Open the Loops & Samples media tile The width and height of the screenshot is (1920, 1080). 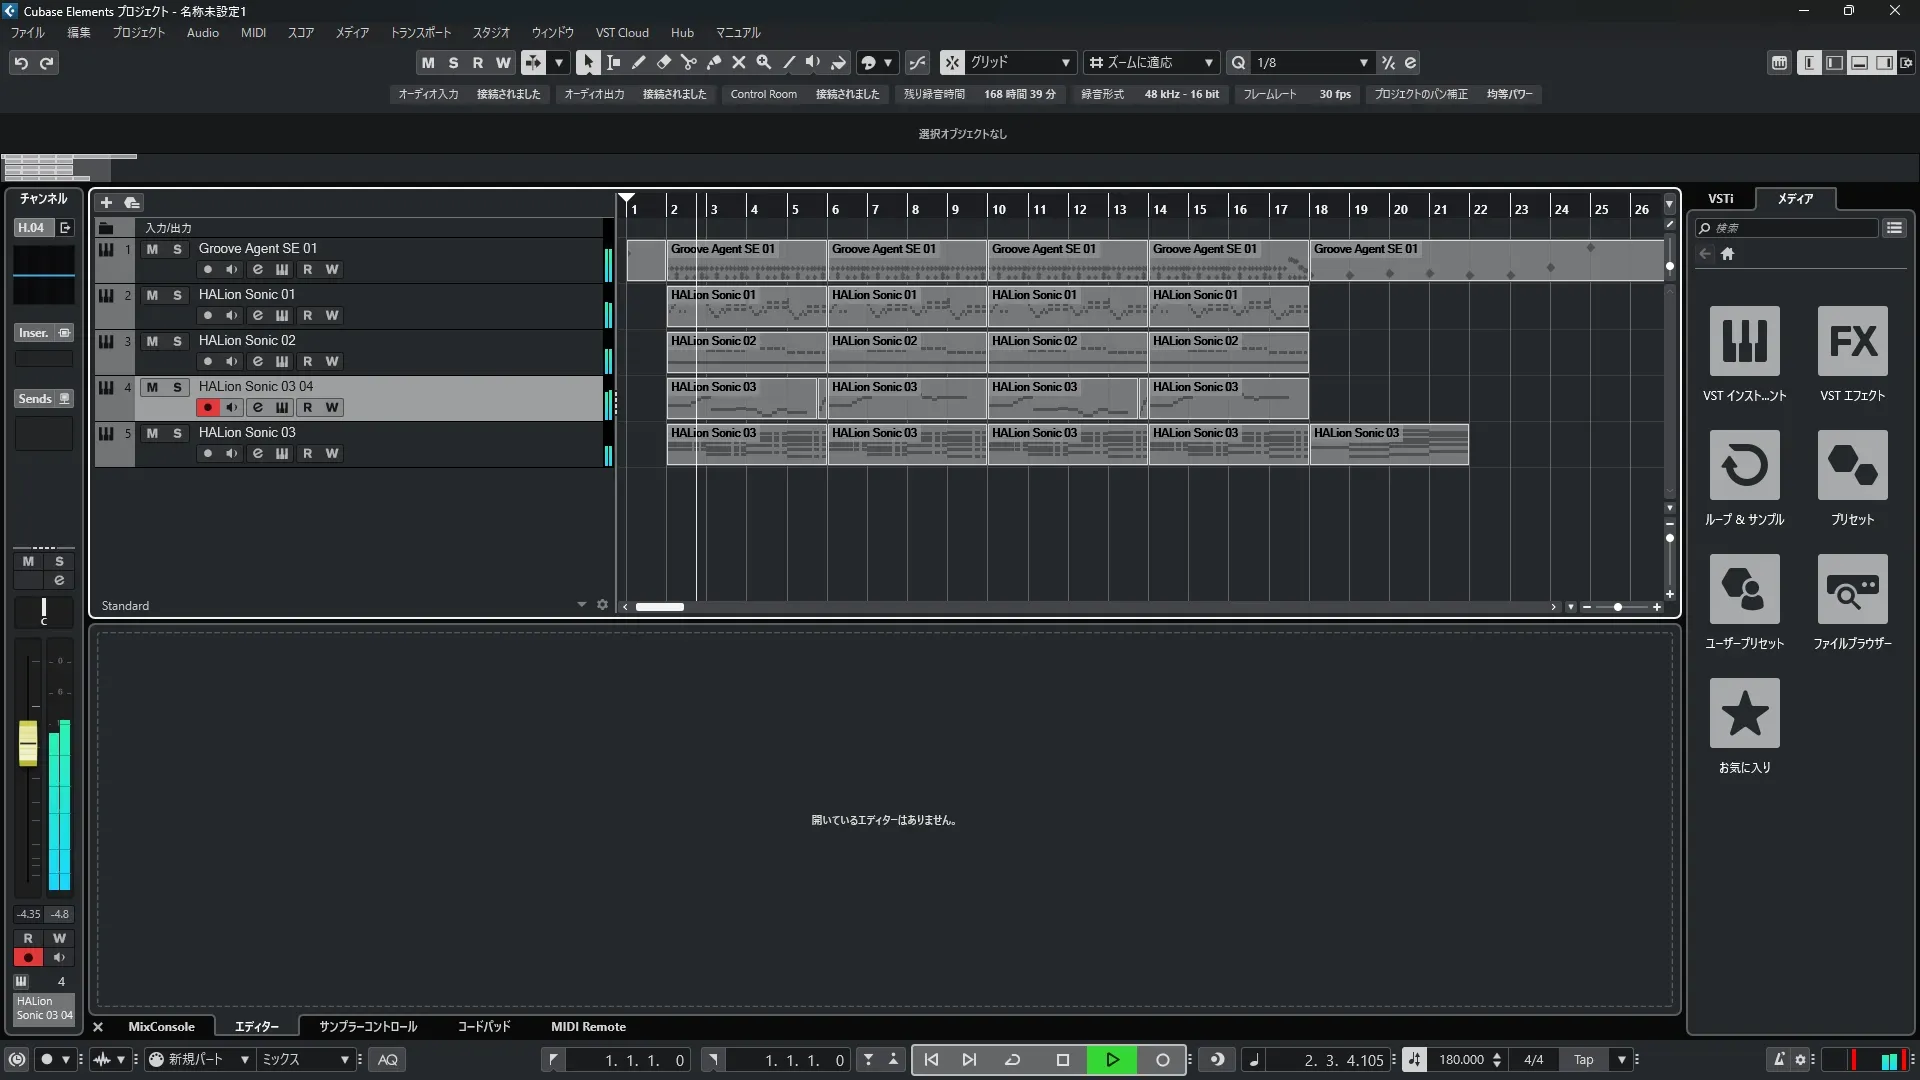1744,465
